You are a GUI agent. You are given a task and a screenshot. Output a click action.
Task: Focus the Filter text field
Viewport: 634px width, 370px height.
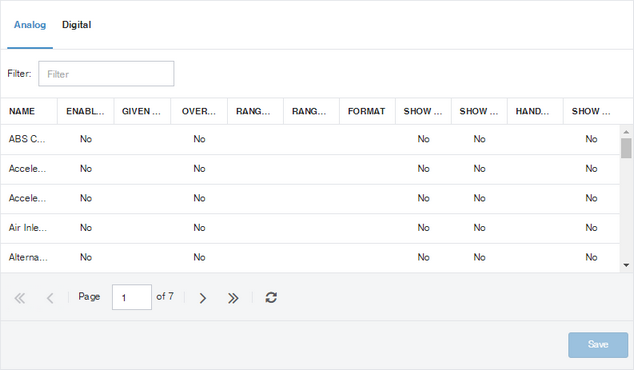coord(106,74)
